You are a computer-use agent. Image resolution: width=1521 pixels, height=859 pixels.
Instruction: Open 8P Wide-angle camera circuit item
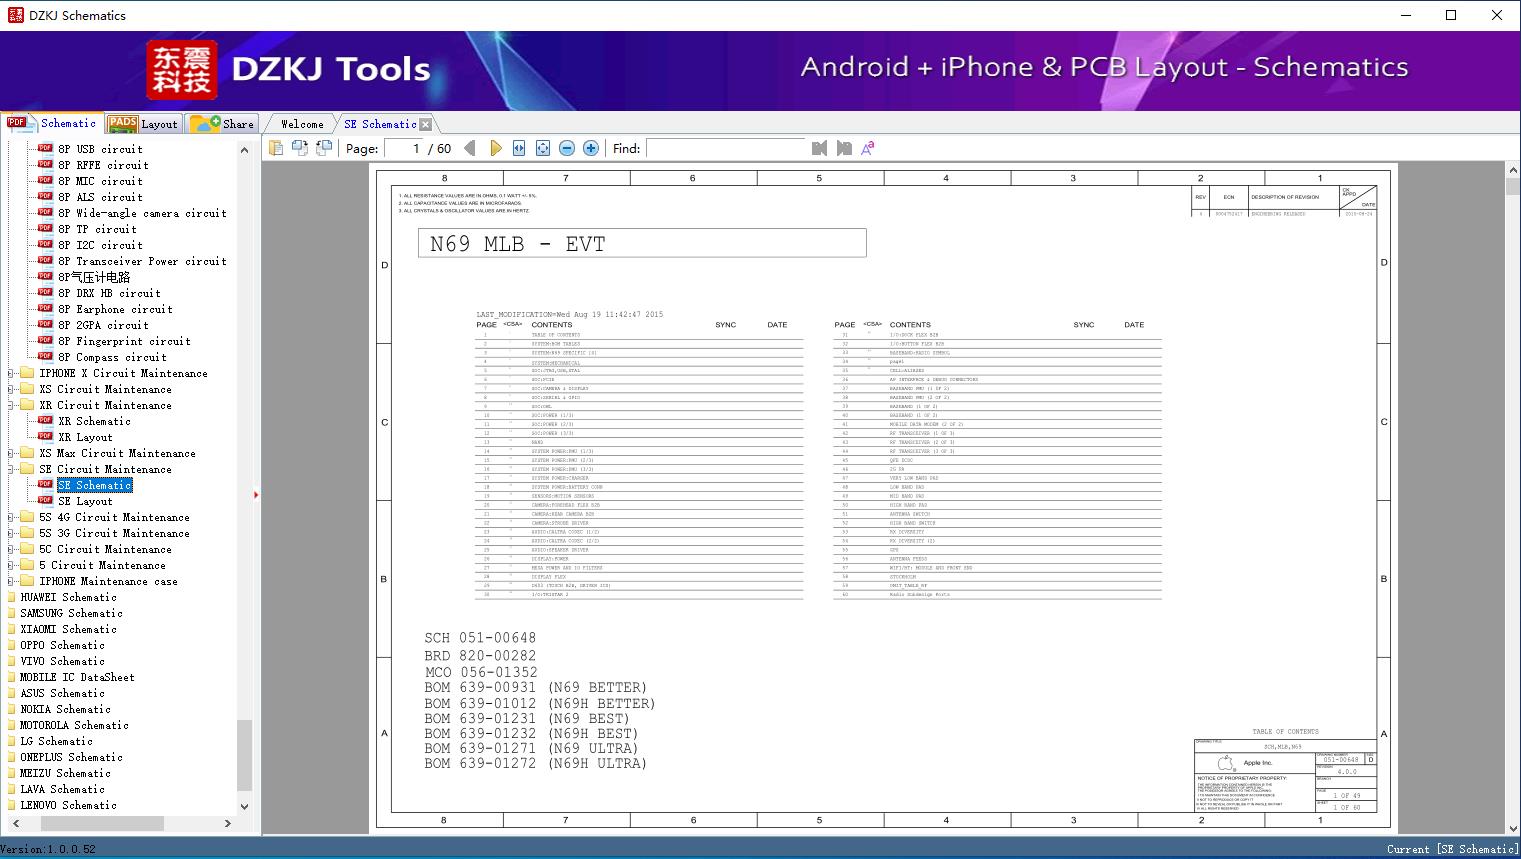pyautogui.click(x=142, y=213)
